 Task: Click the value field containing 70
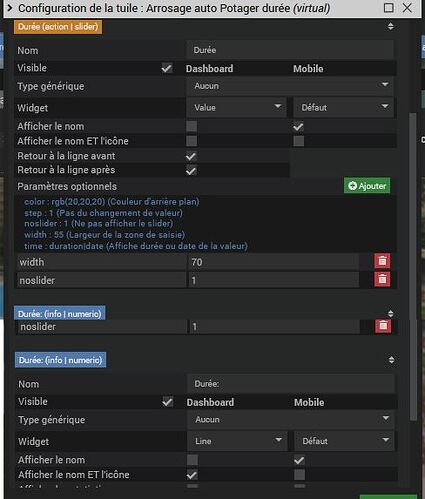click(x=274, y=262)
